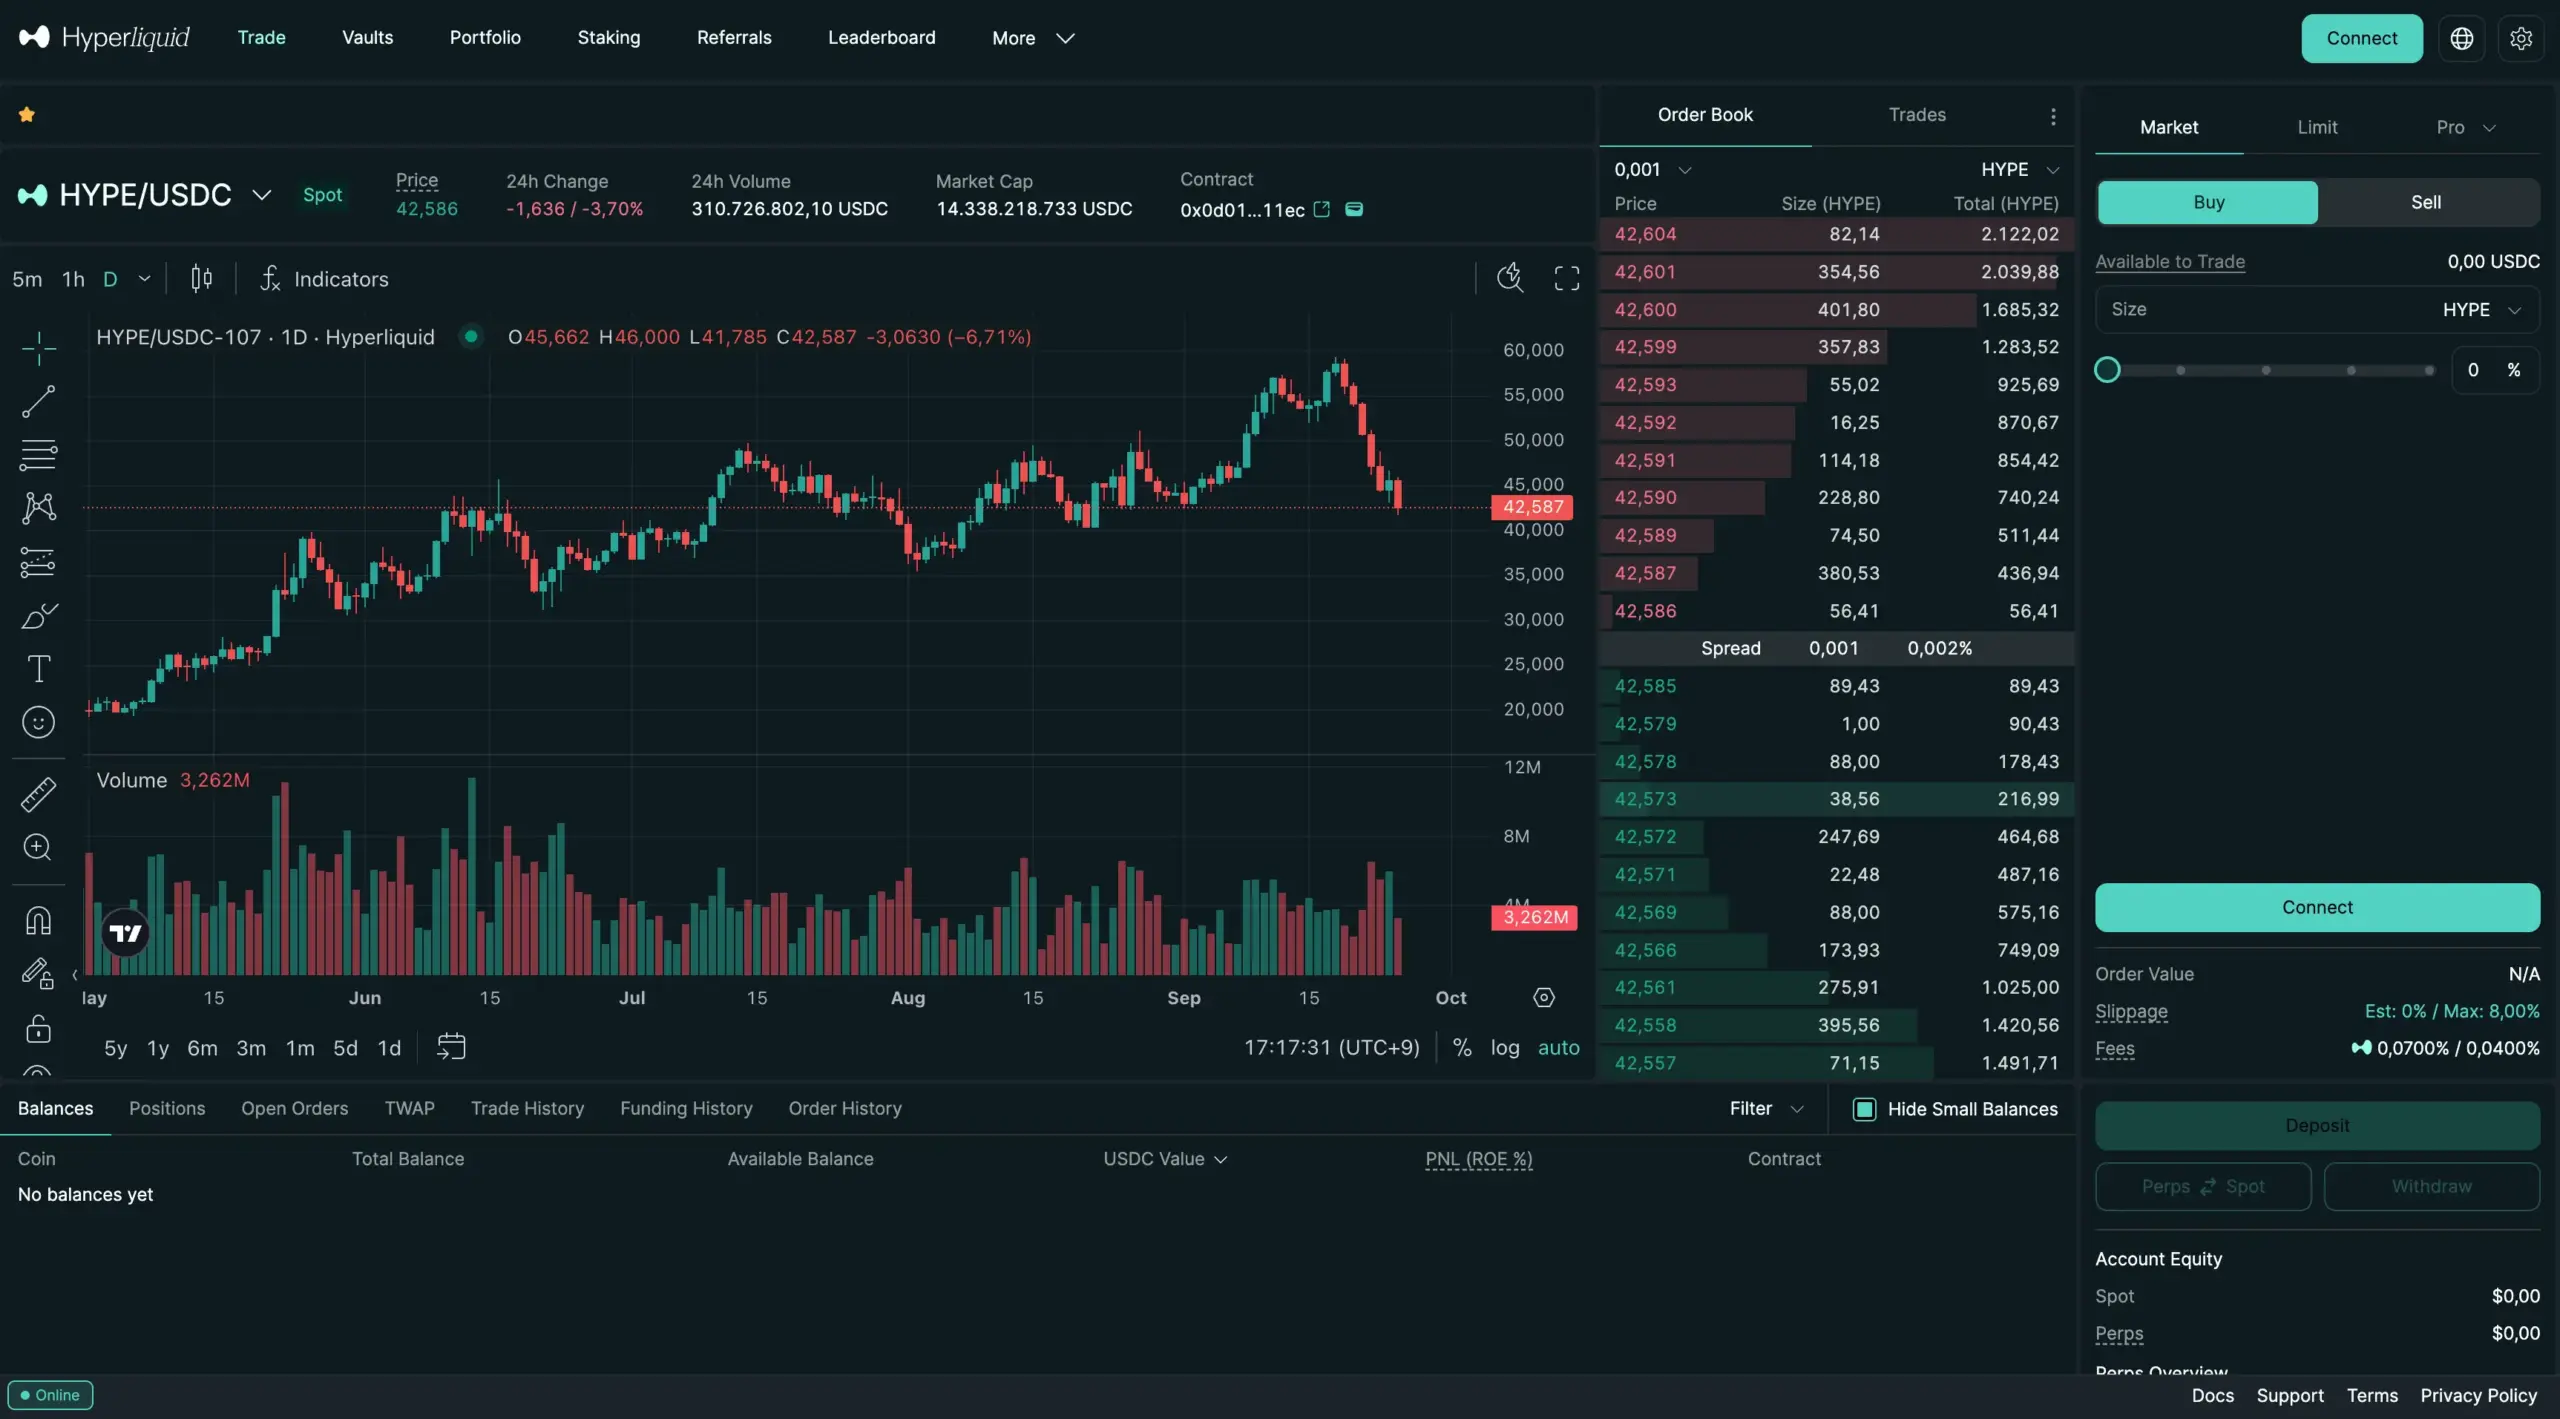Open language globe icon

pyautogui.click(x=2461, y=38)
